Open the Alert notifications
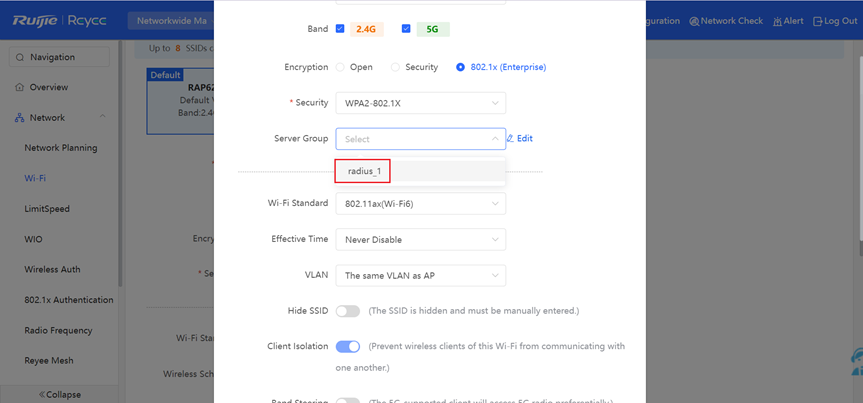 [786, 21]
